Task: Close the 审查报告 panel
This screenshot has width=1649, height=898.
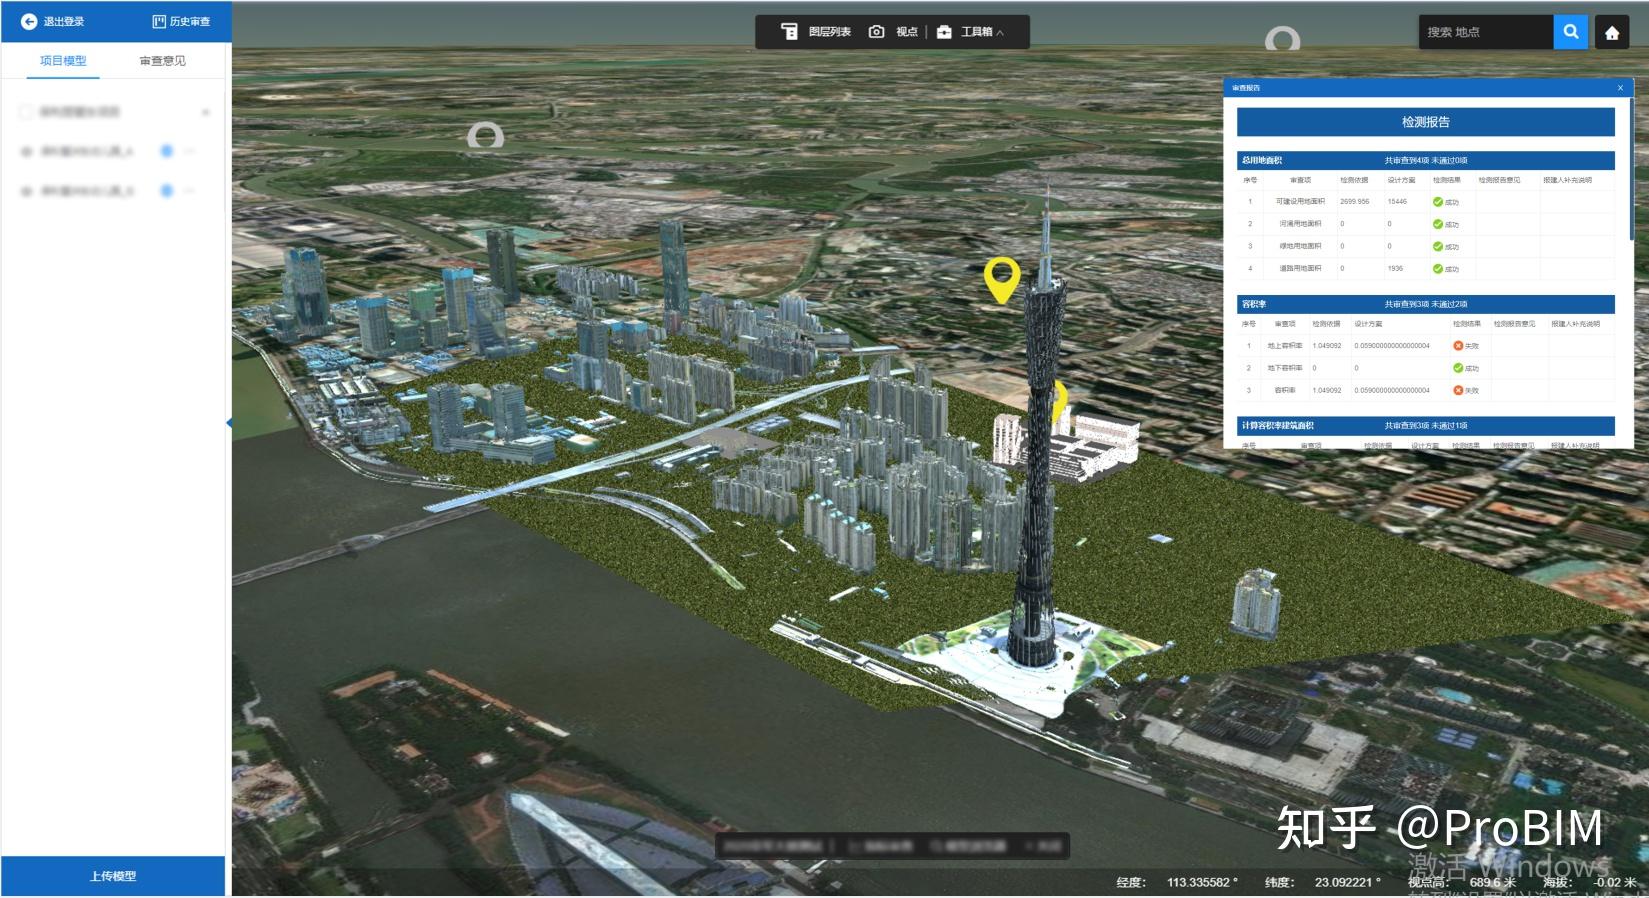Action: pyautogui.click(x=1620, y=88)
